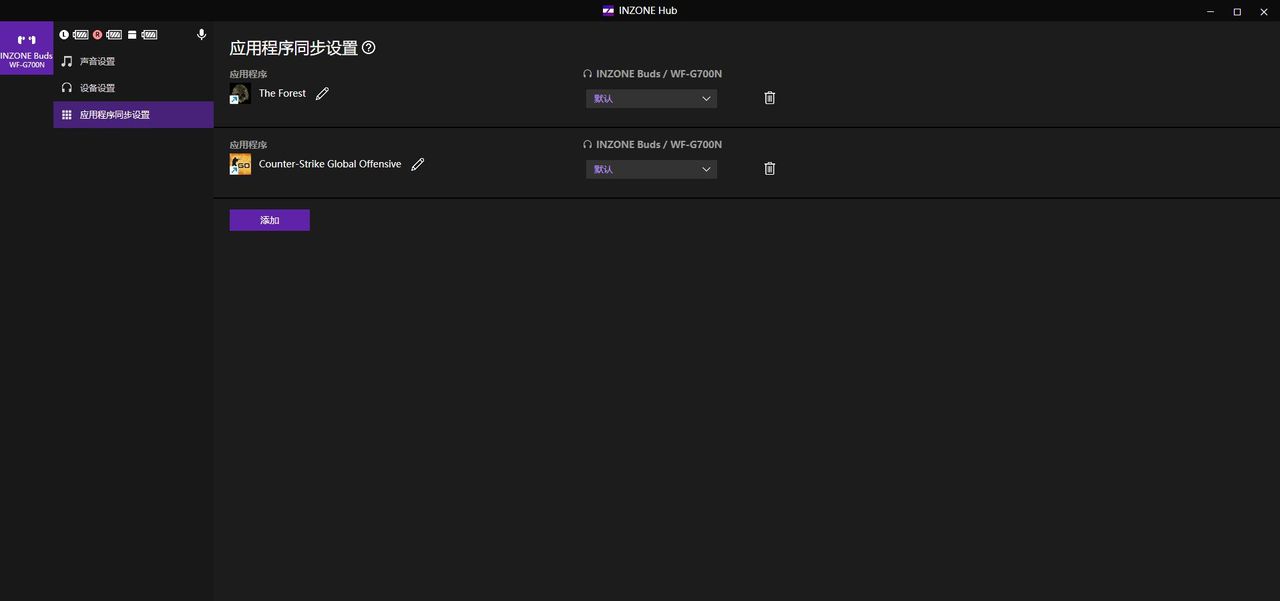Open help for 应用程序同步设置 via question mark
The height and width of the screenshot is (601, 1280).
pos(369,47)
